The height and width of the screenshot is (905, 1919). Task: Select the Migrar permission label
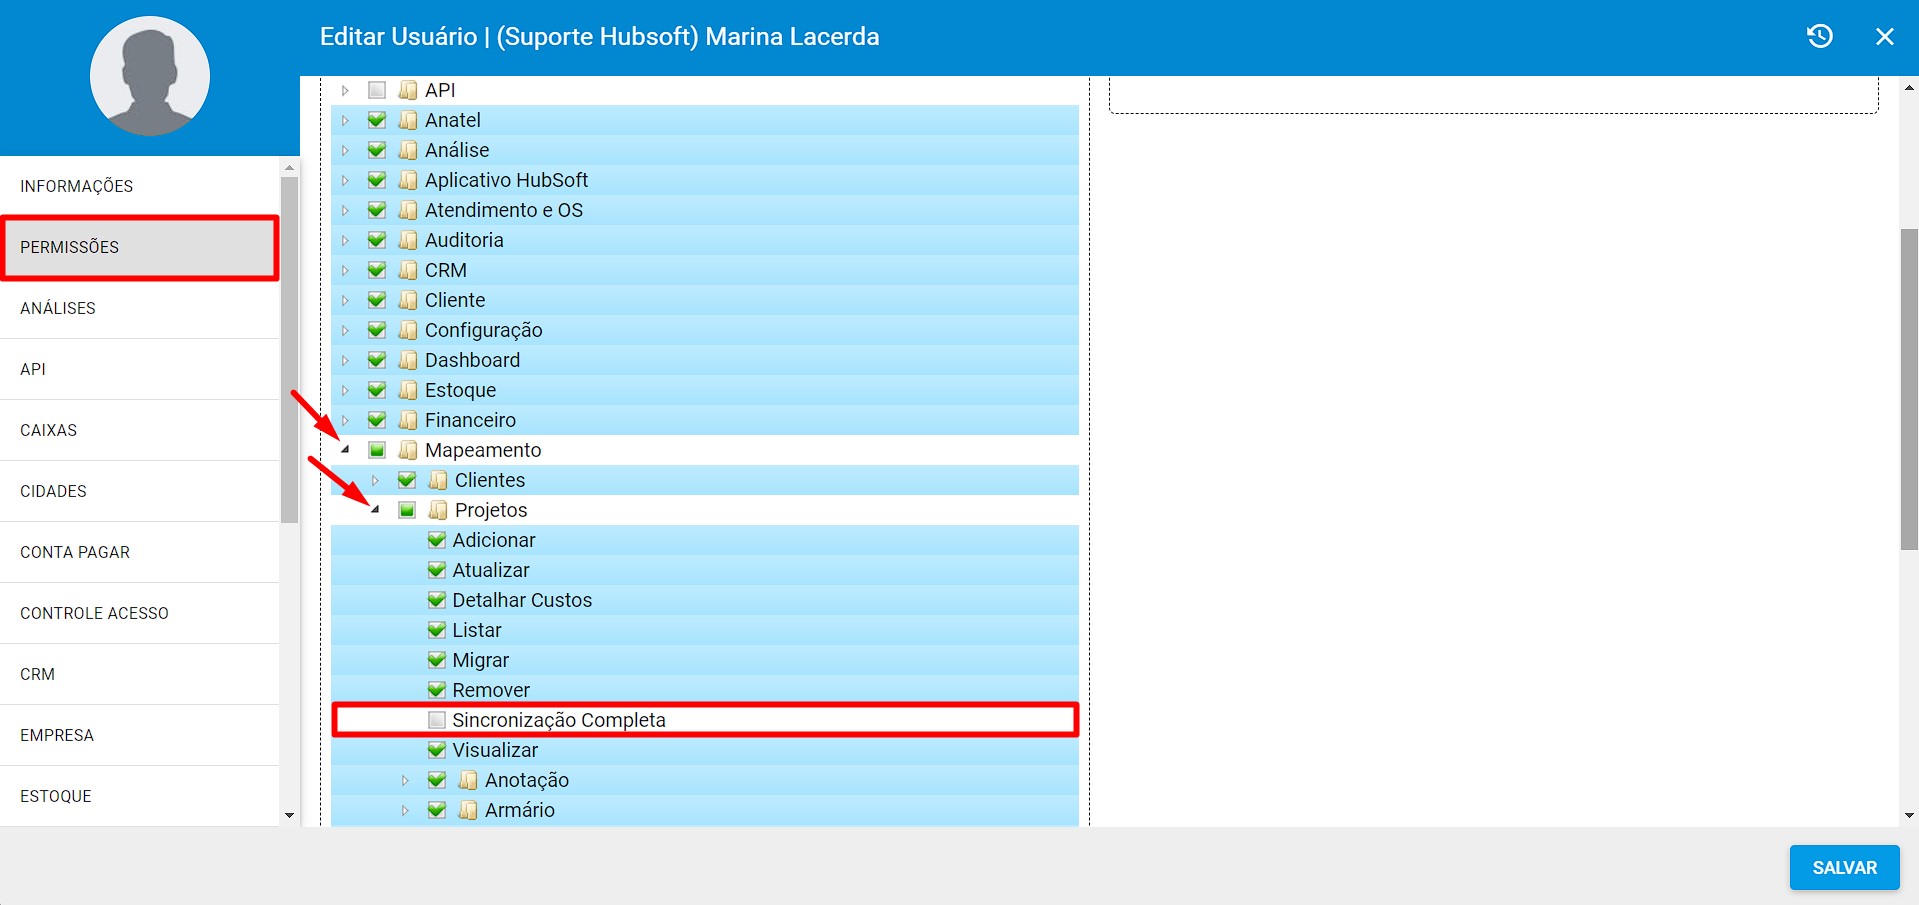[480, 660]
